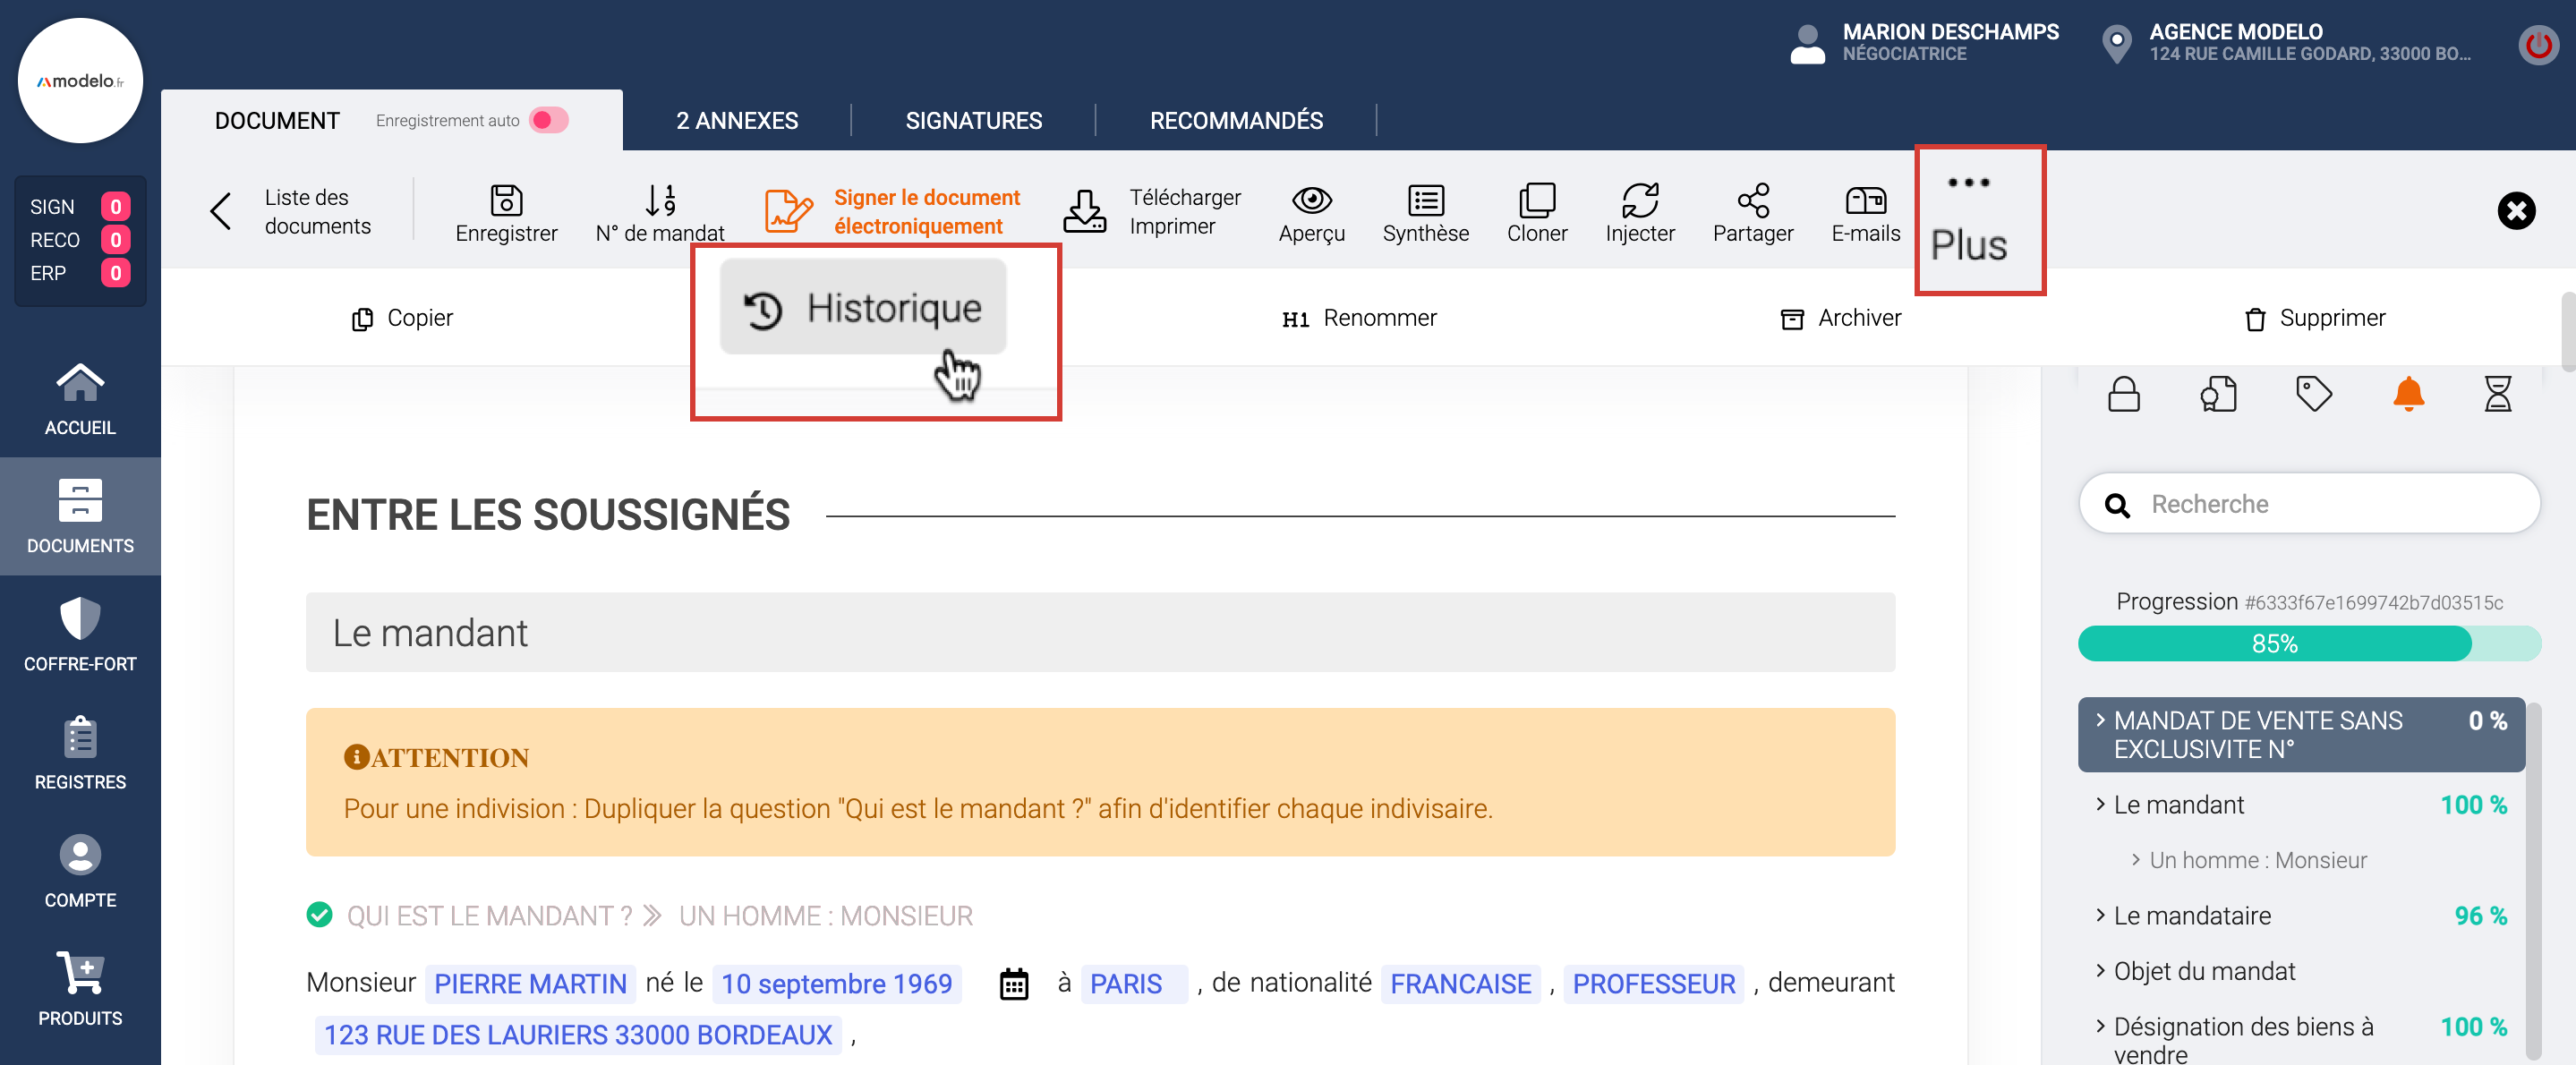Click green check beside Qui est le mandant
This screenshot has height=1065, width=2576.
pos(319,915)
